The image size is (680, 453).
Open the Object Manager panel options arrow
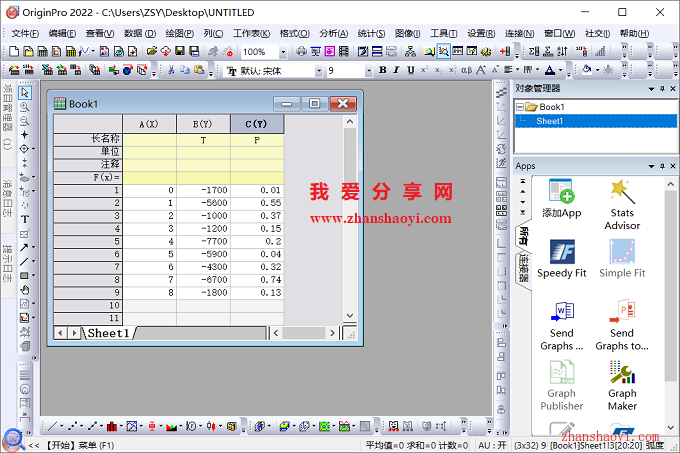651,89
